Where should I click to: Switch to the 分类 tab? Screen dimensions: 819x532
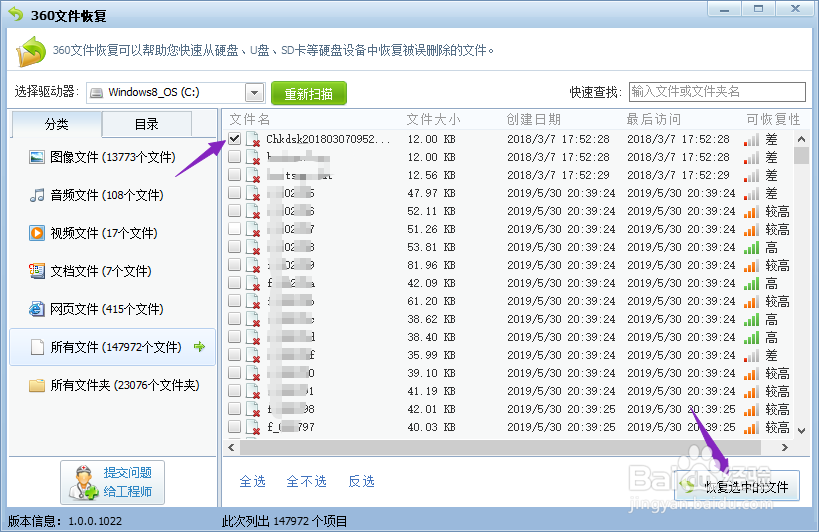click(56, 124)
